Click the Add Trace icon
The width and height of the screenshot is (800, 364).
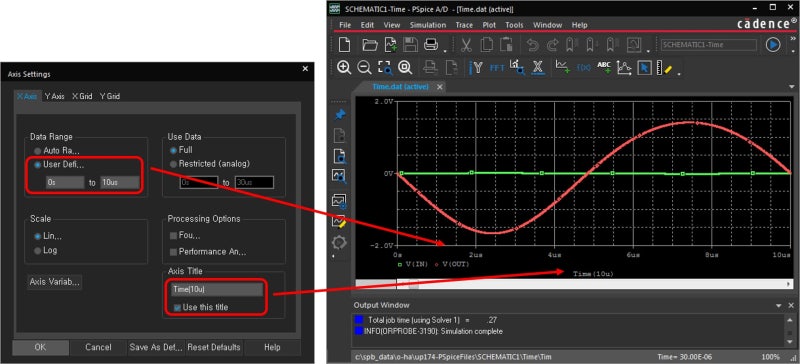[563, 67]
